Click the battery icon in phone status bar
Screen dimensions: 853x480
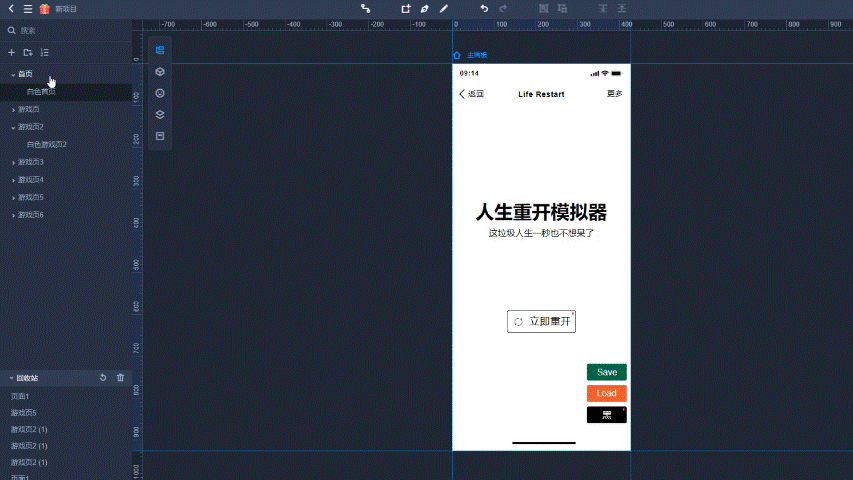point(616,73)
